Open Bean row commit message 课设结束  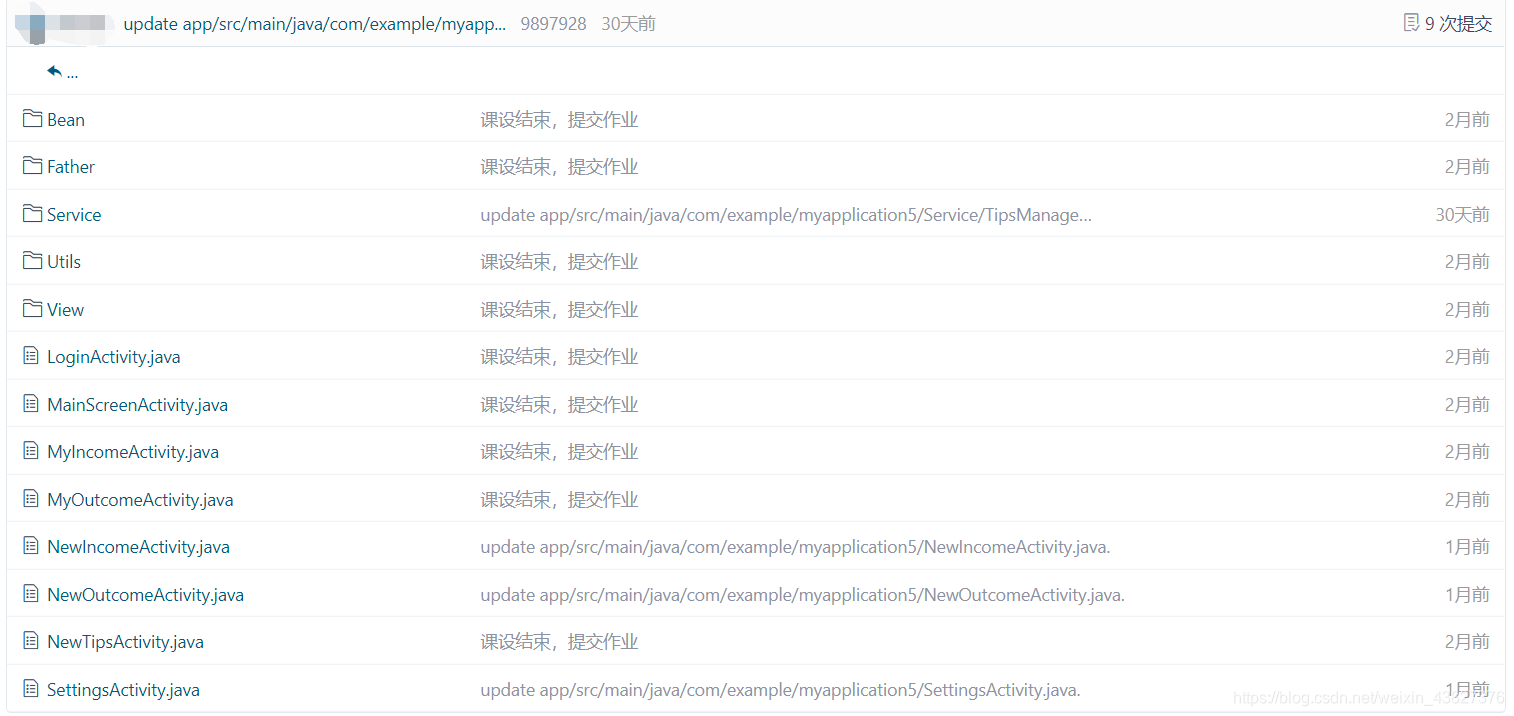[x=559, y=120]
